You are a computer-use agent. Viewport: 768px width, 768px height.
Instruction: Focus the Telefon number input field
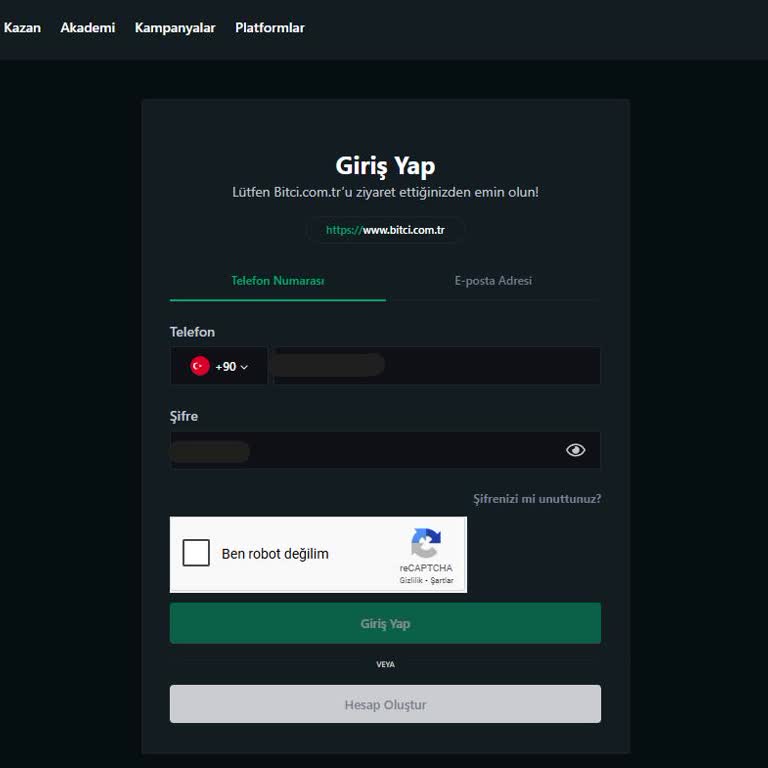pos(437,366)
